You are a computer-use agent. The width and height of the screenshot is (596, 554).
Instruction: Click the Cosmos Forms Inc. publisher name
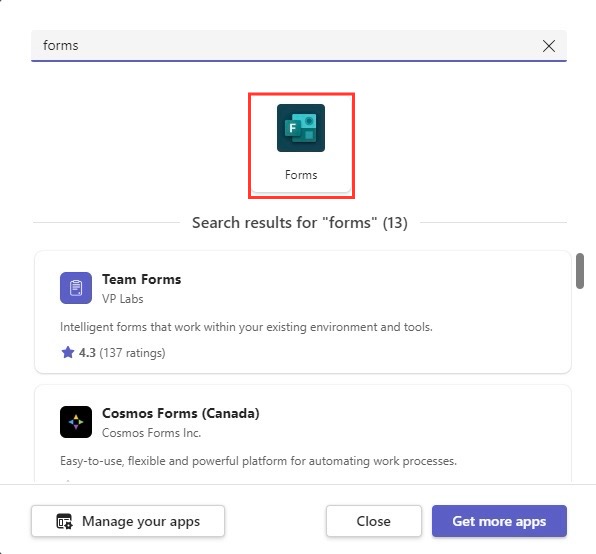pyautogui.click(x=151, y=433)
